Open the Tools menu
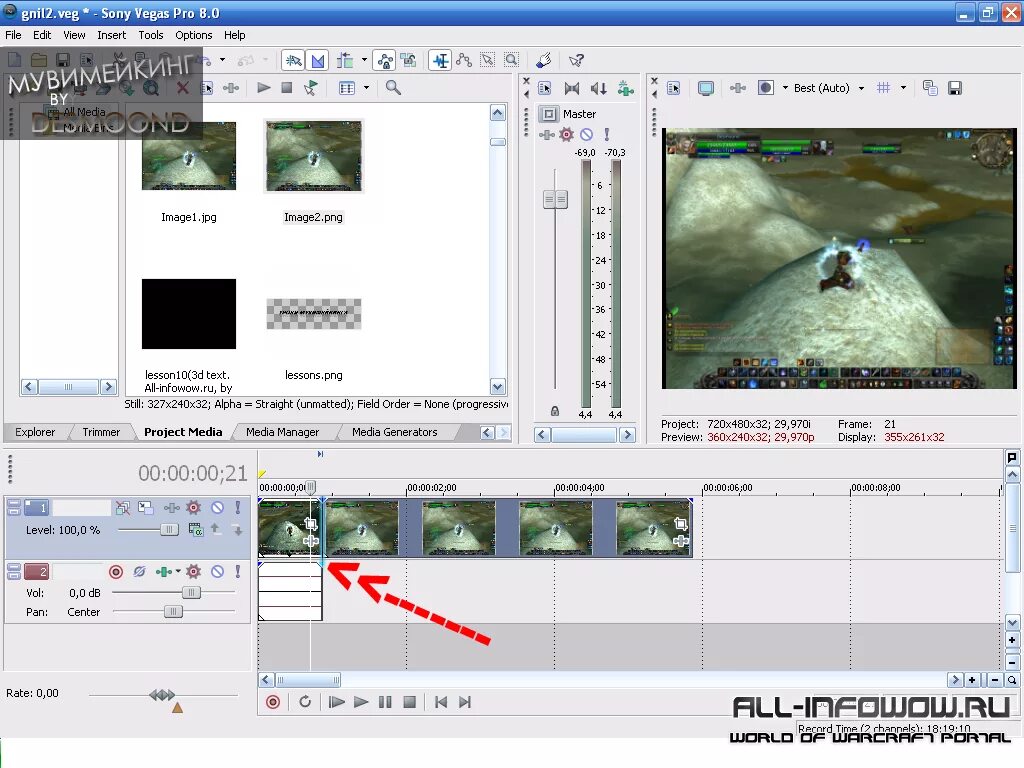This screenshot has width=1024, height=768. point(151,35)
